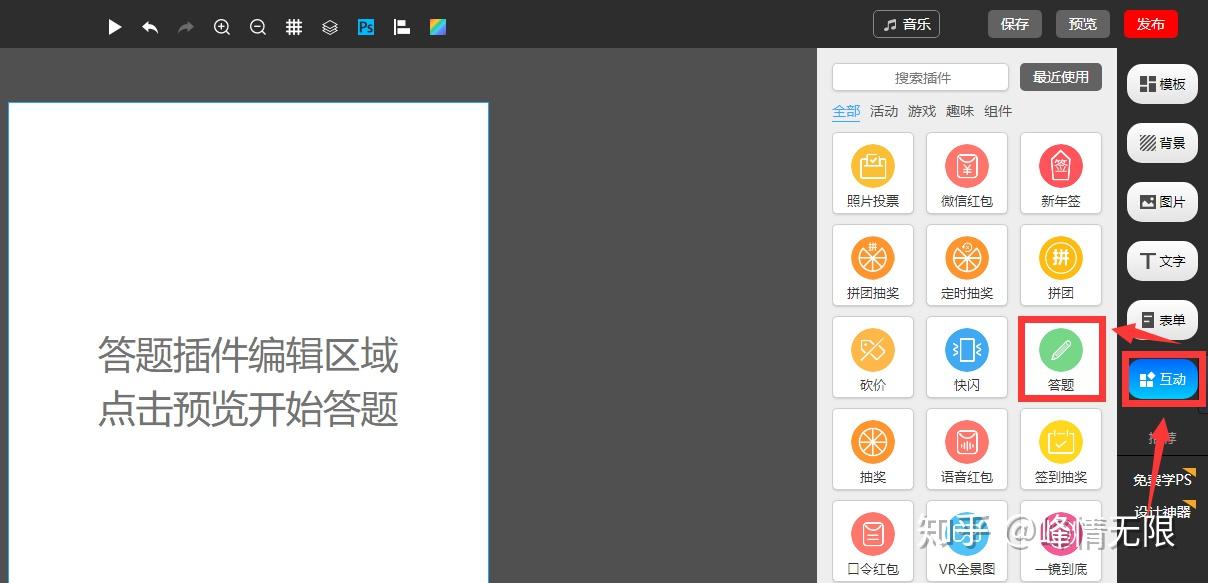
Task: Add the 抽奖 plugin
Action: (873, 449)
